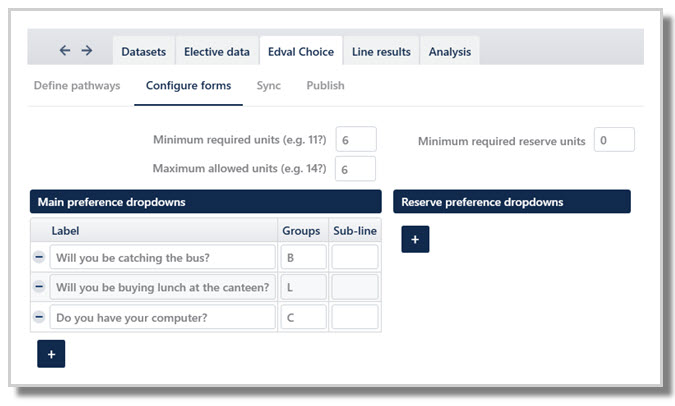Open the Datasets tab
675x406 pixels.
(x=143, y=52)
